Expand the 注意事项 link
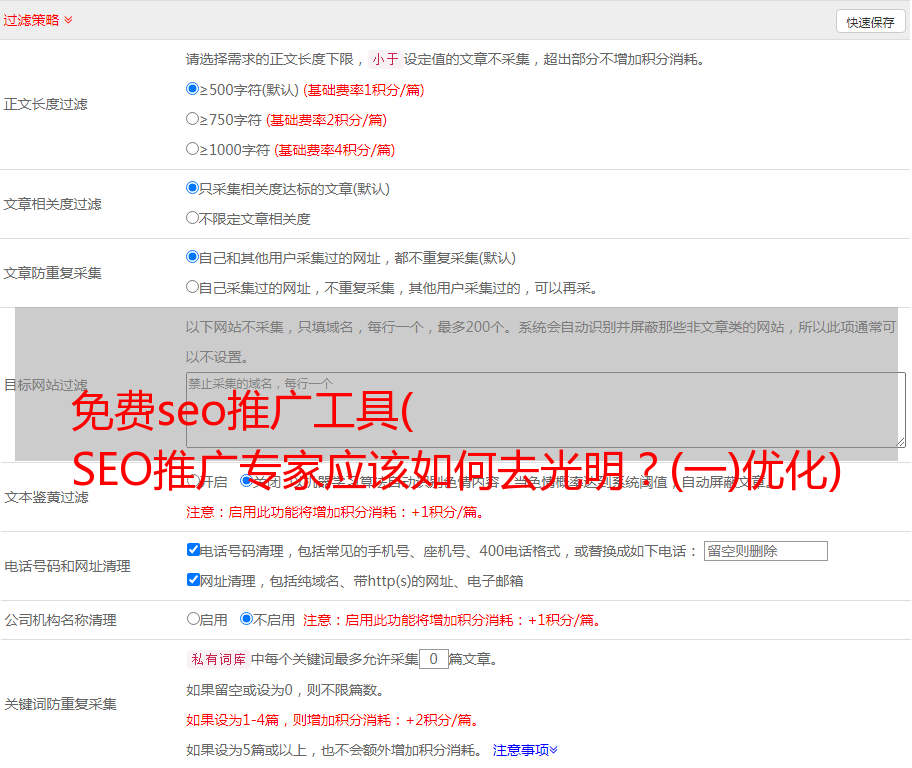912x768 pixels. click(525, 749)
